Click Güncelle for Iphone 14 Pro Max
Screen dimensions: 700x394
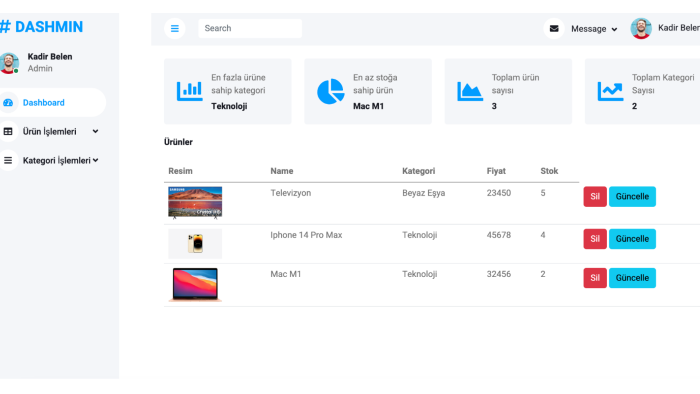coord(632,239)
